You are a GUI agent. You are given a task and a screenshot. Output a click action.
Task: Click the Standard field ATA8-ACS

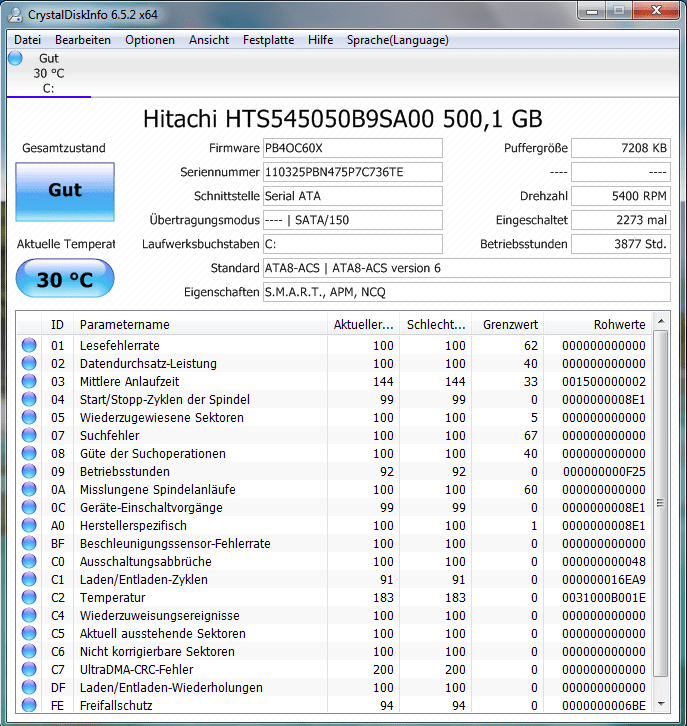(x=467, y=269)
